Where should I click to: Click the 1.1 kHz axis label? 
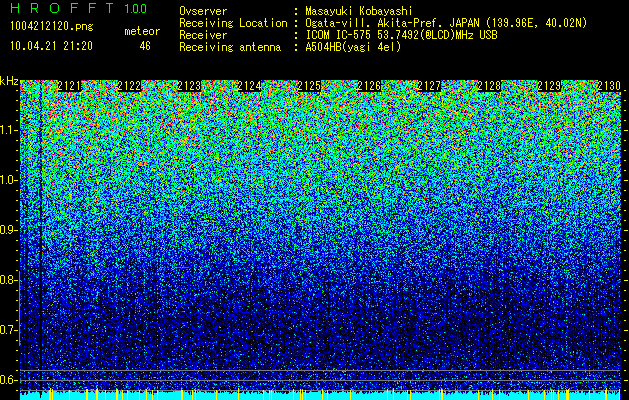tap(9, 130)
